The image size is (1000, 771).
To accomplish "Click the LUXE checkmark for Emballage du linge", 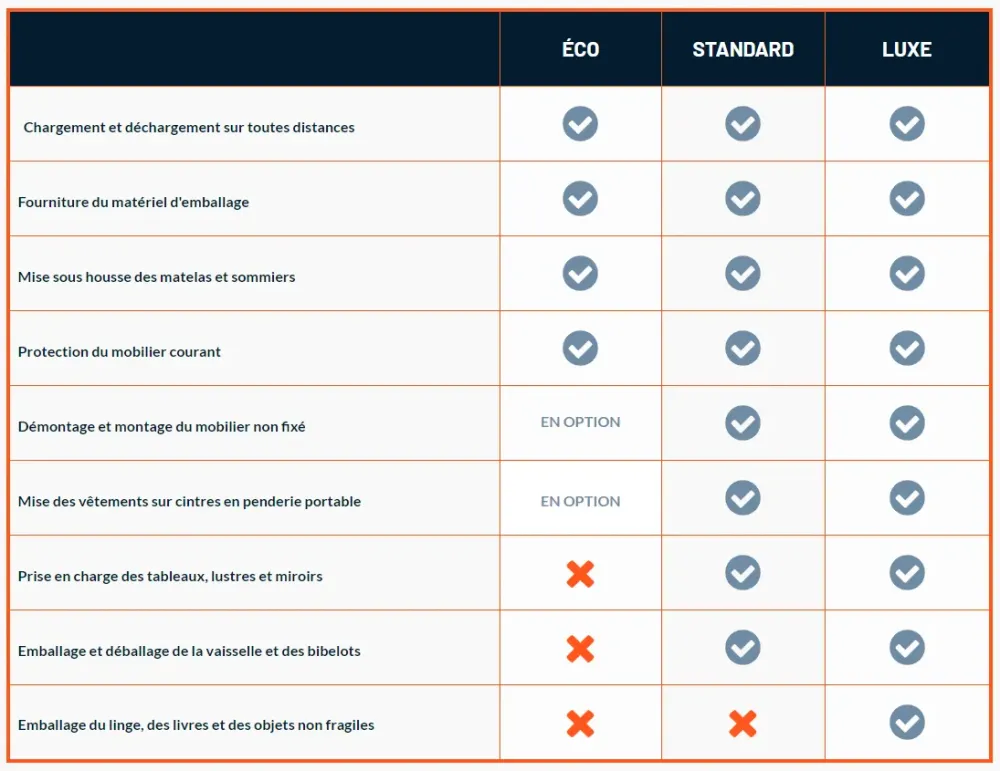I will (x=907, y=722).
